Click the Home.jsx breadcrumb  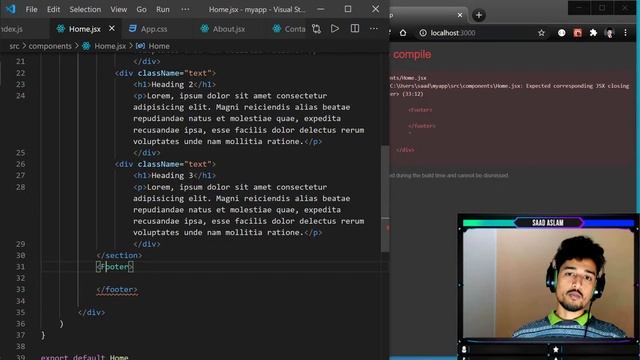[x=110, y=46]
